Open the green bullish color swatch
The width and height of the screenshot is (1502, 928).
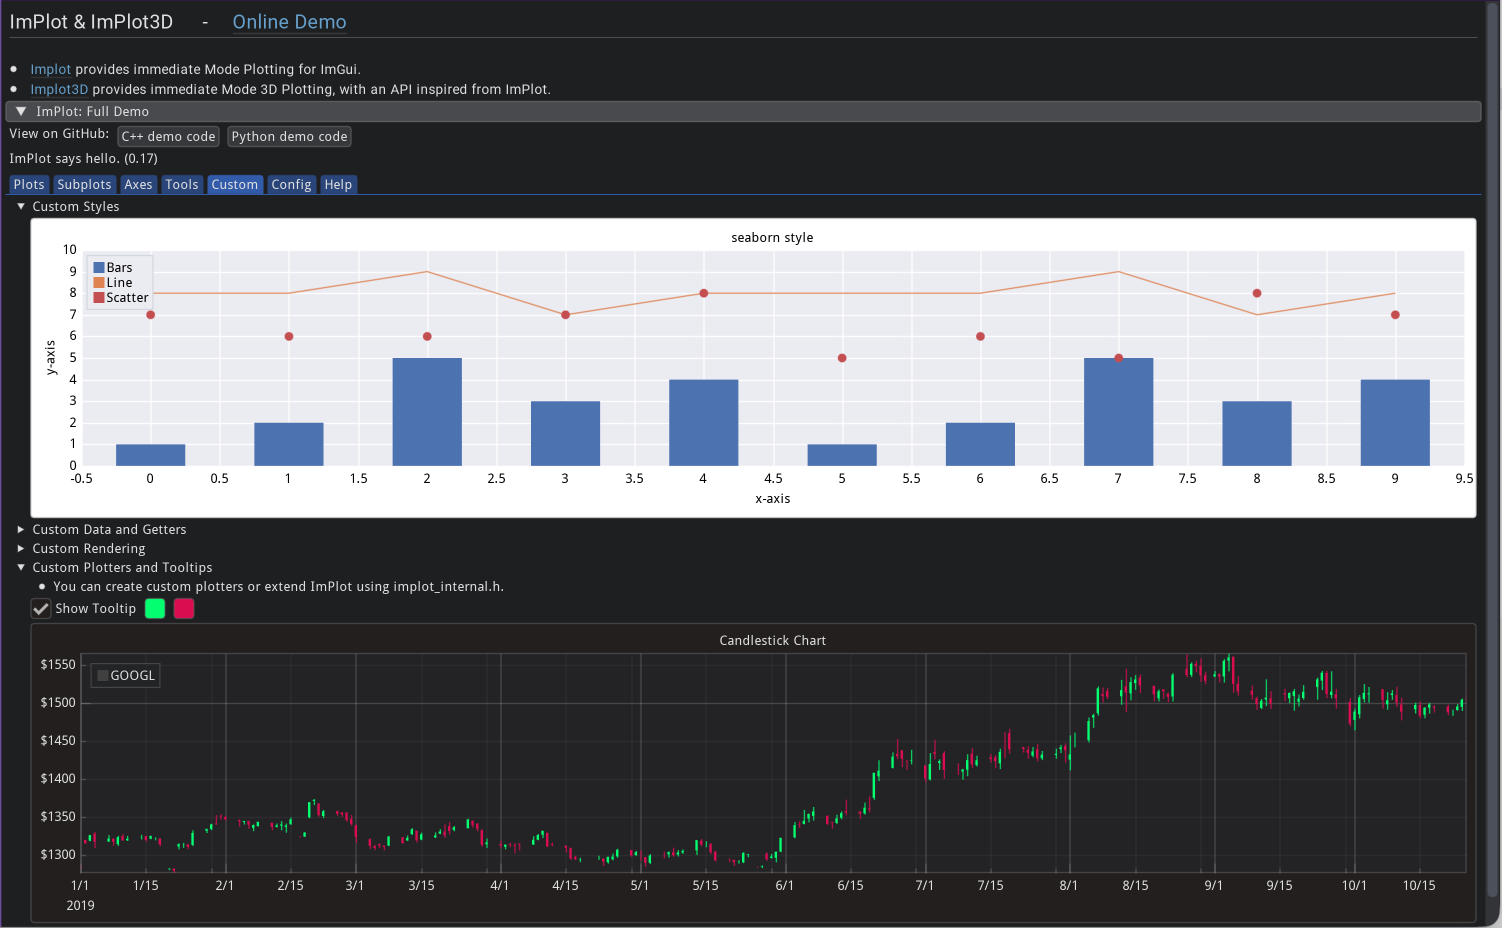point(155,609)
